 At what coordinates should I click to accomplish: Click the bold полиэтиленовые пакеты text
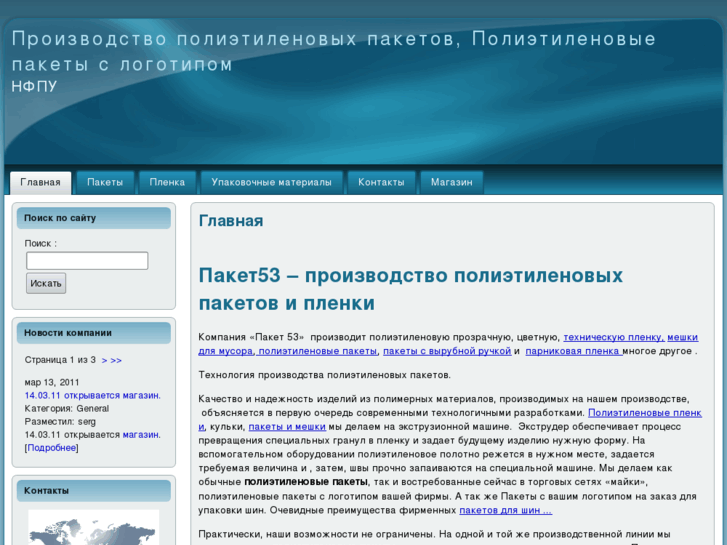[306, 482]
